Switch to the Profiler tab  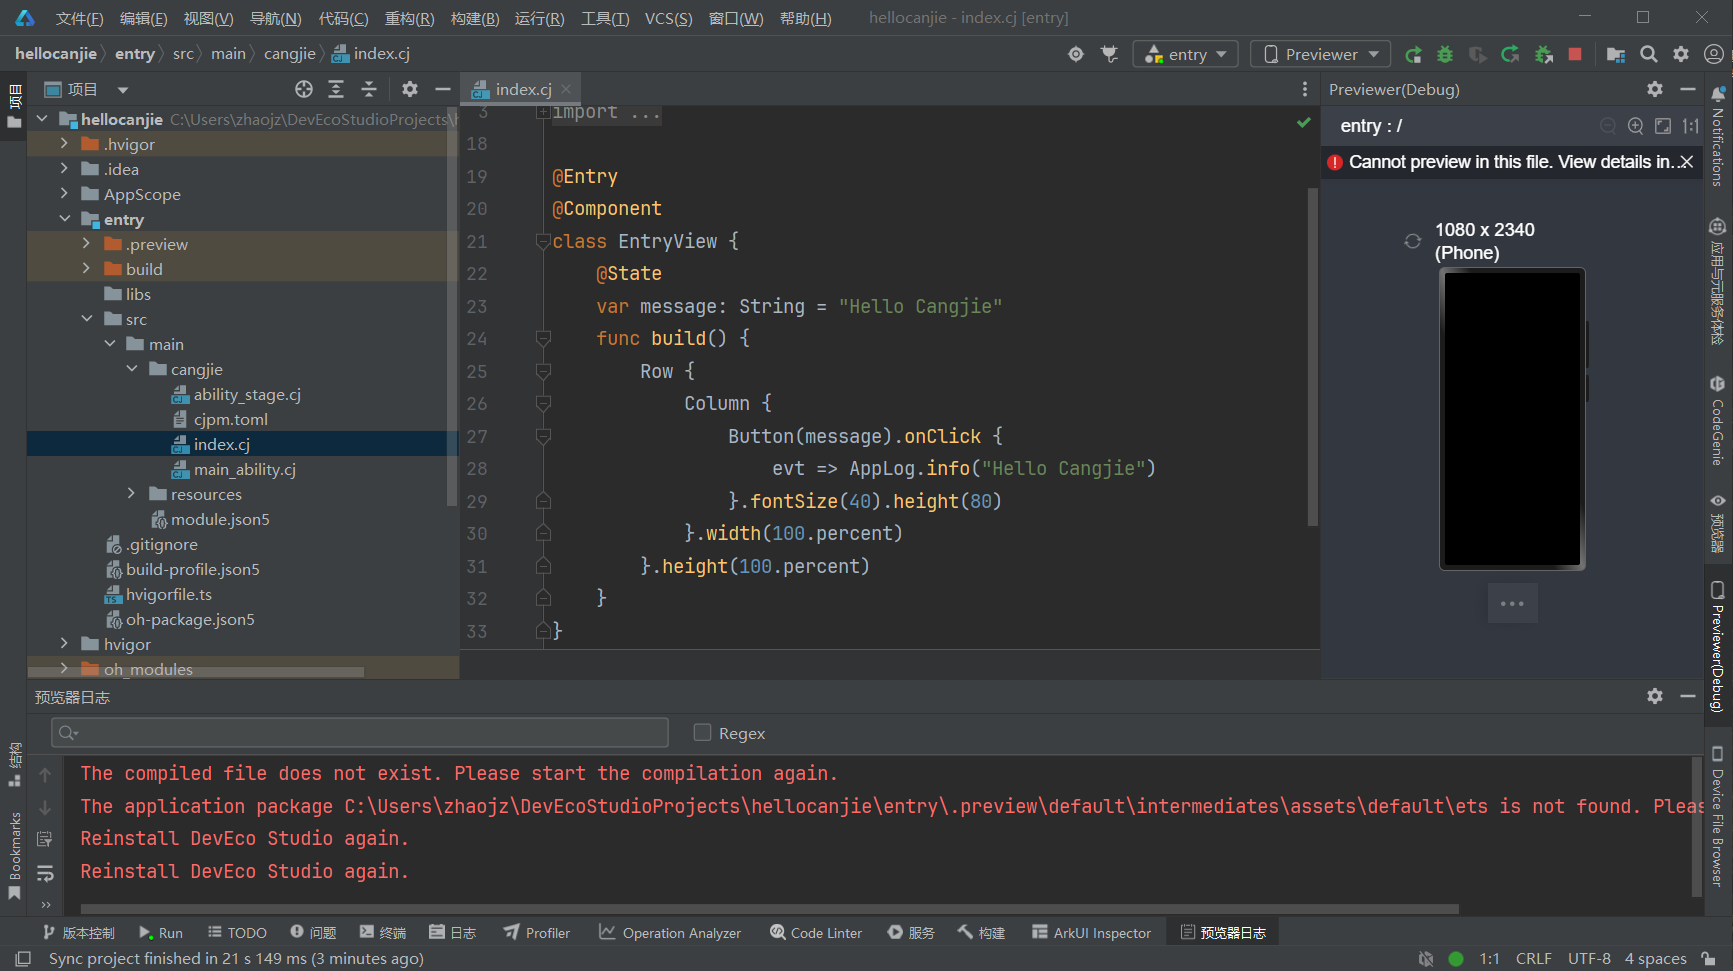pyautogui.click(x=537, y=932)
